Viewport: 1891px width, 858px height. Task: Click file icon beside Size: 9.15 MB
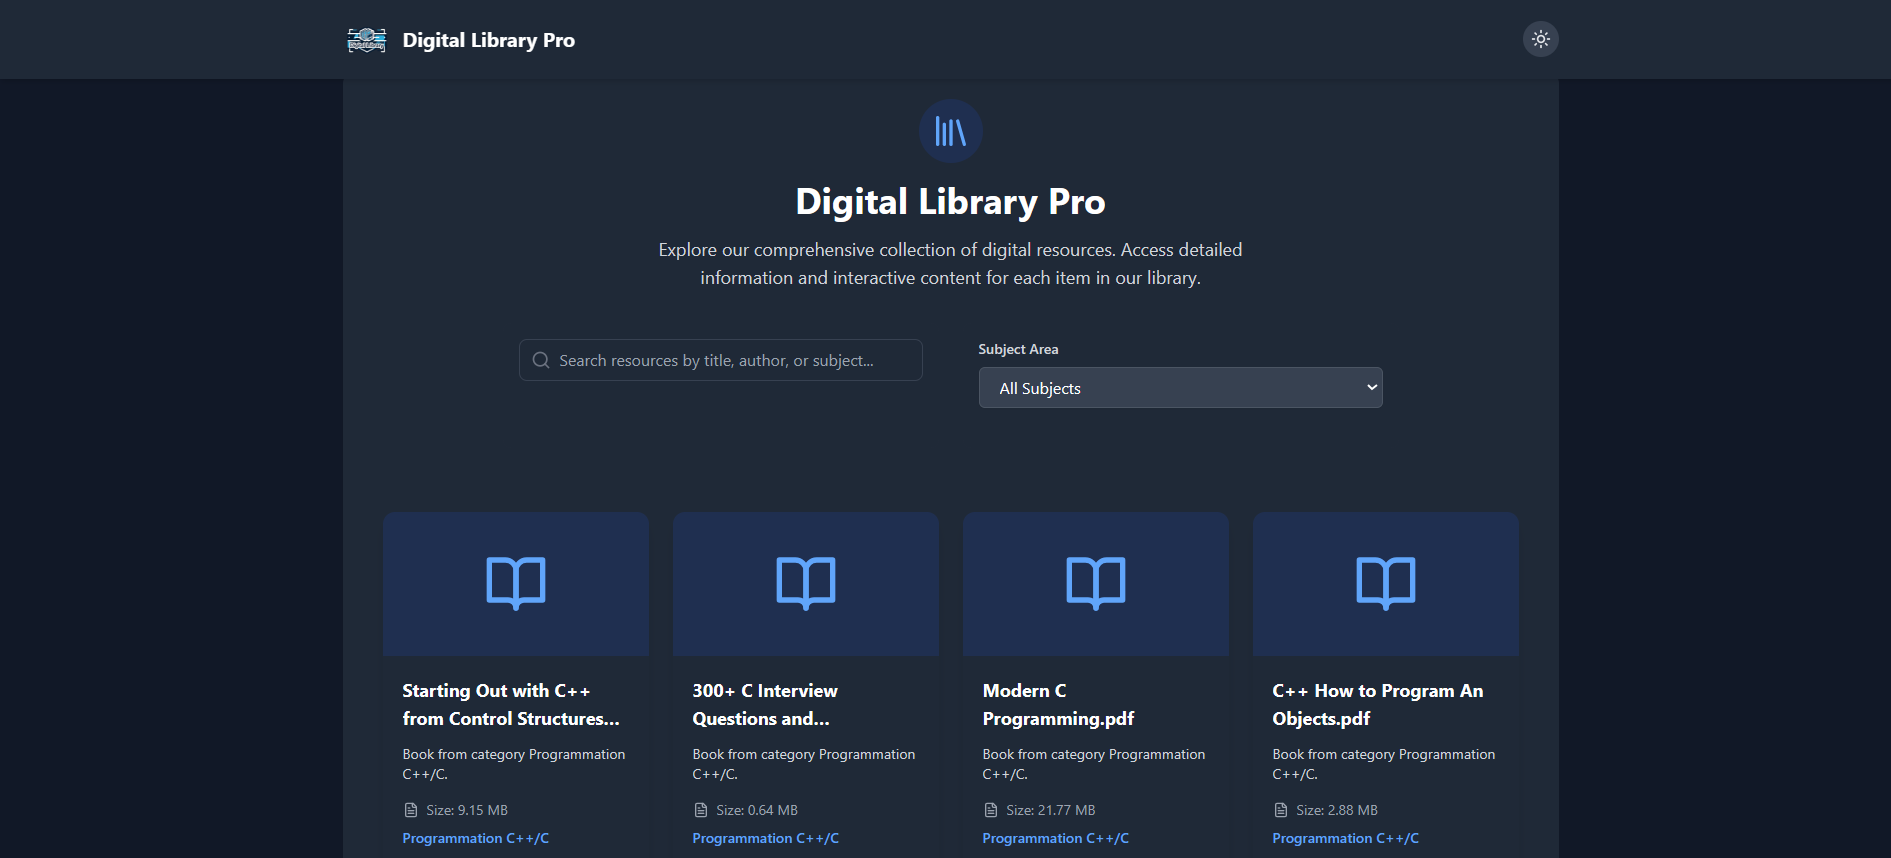(x=410, y=810)
